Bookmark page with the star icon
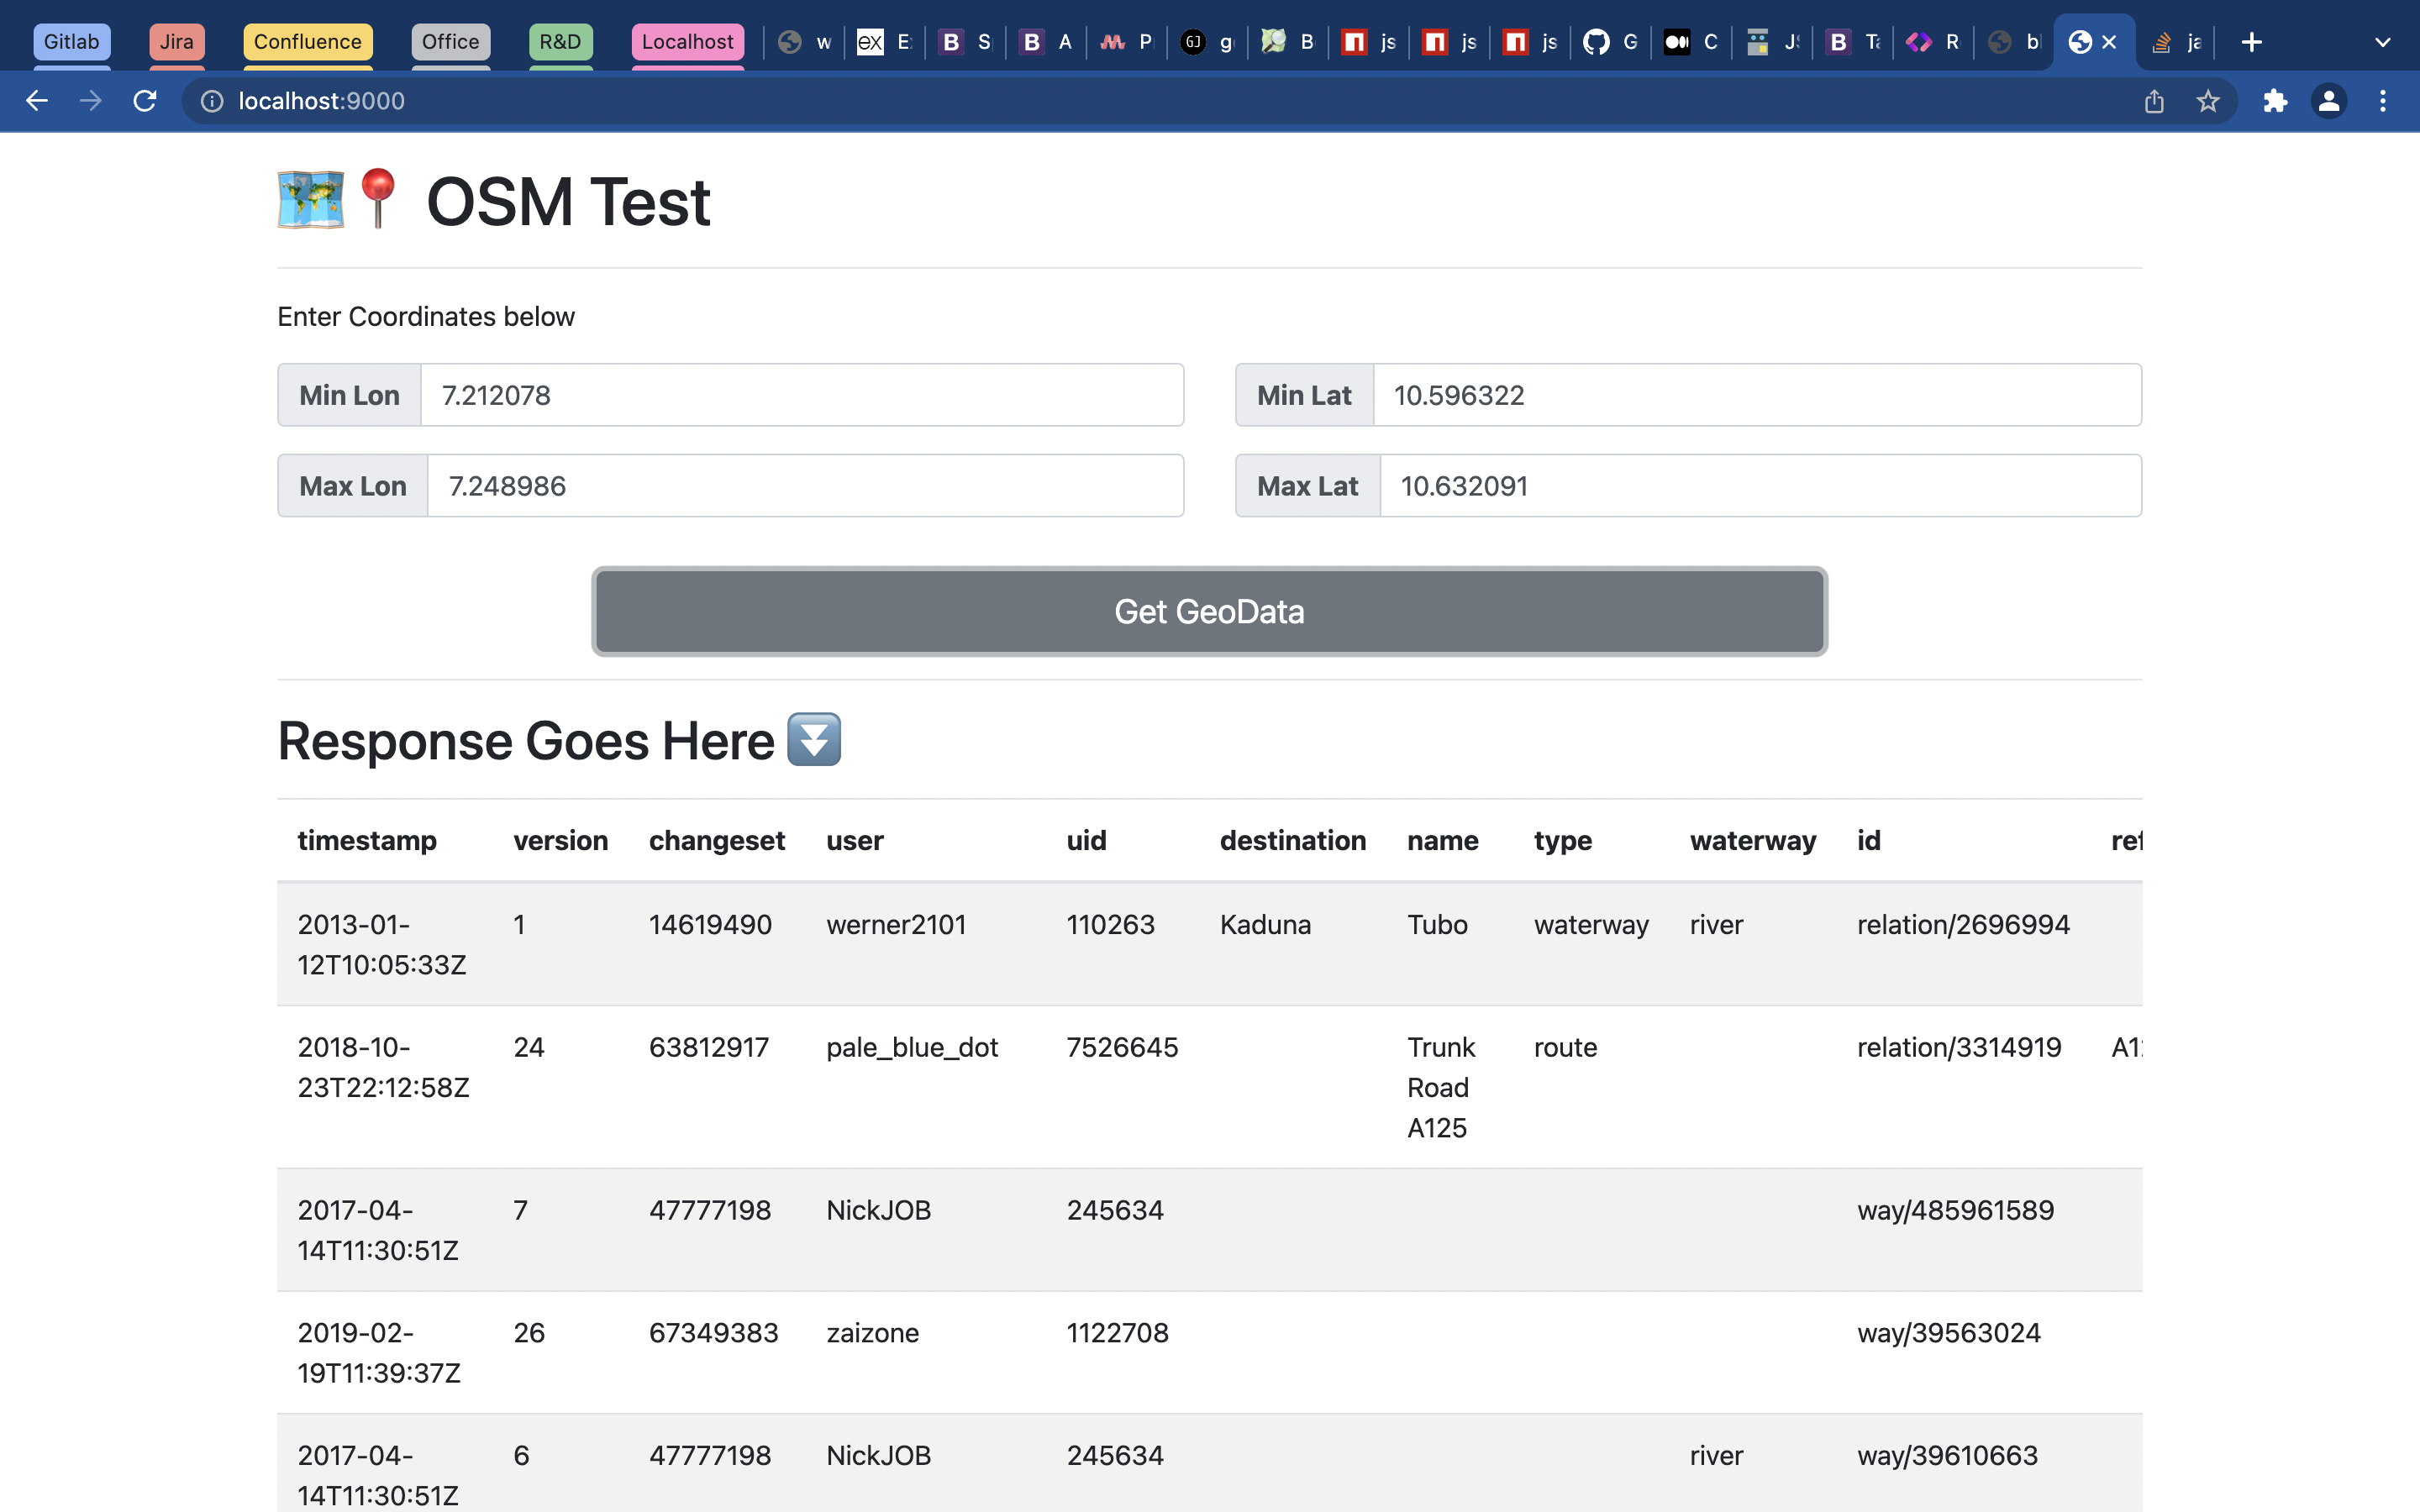2420x1512 pixels. (2208, 101)
